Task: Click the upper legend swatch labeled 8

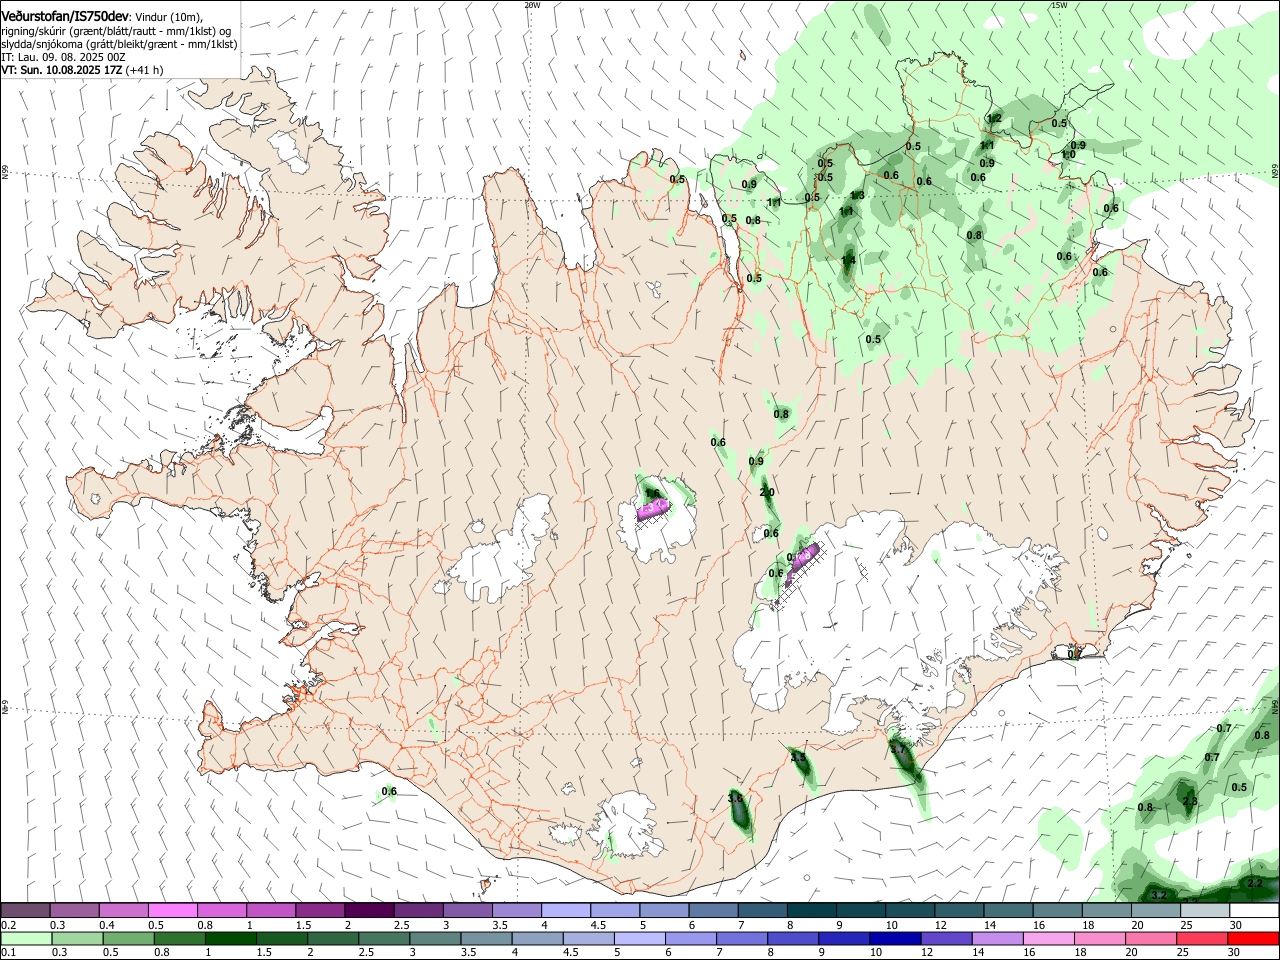Action: [x=810, y=911]
